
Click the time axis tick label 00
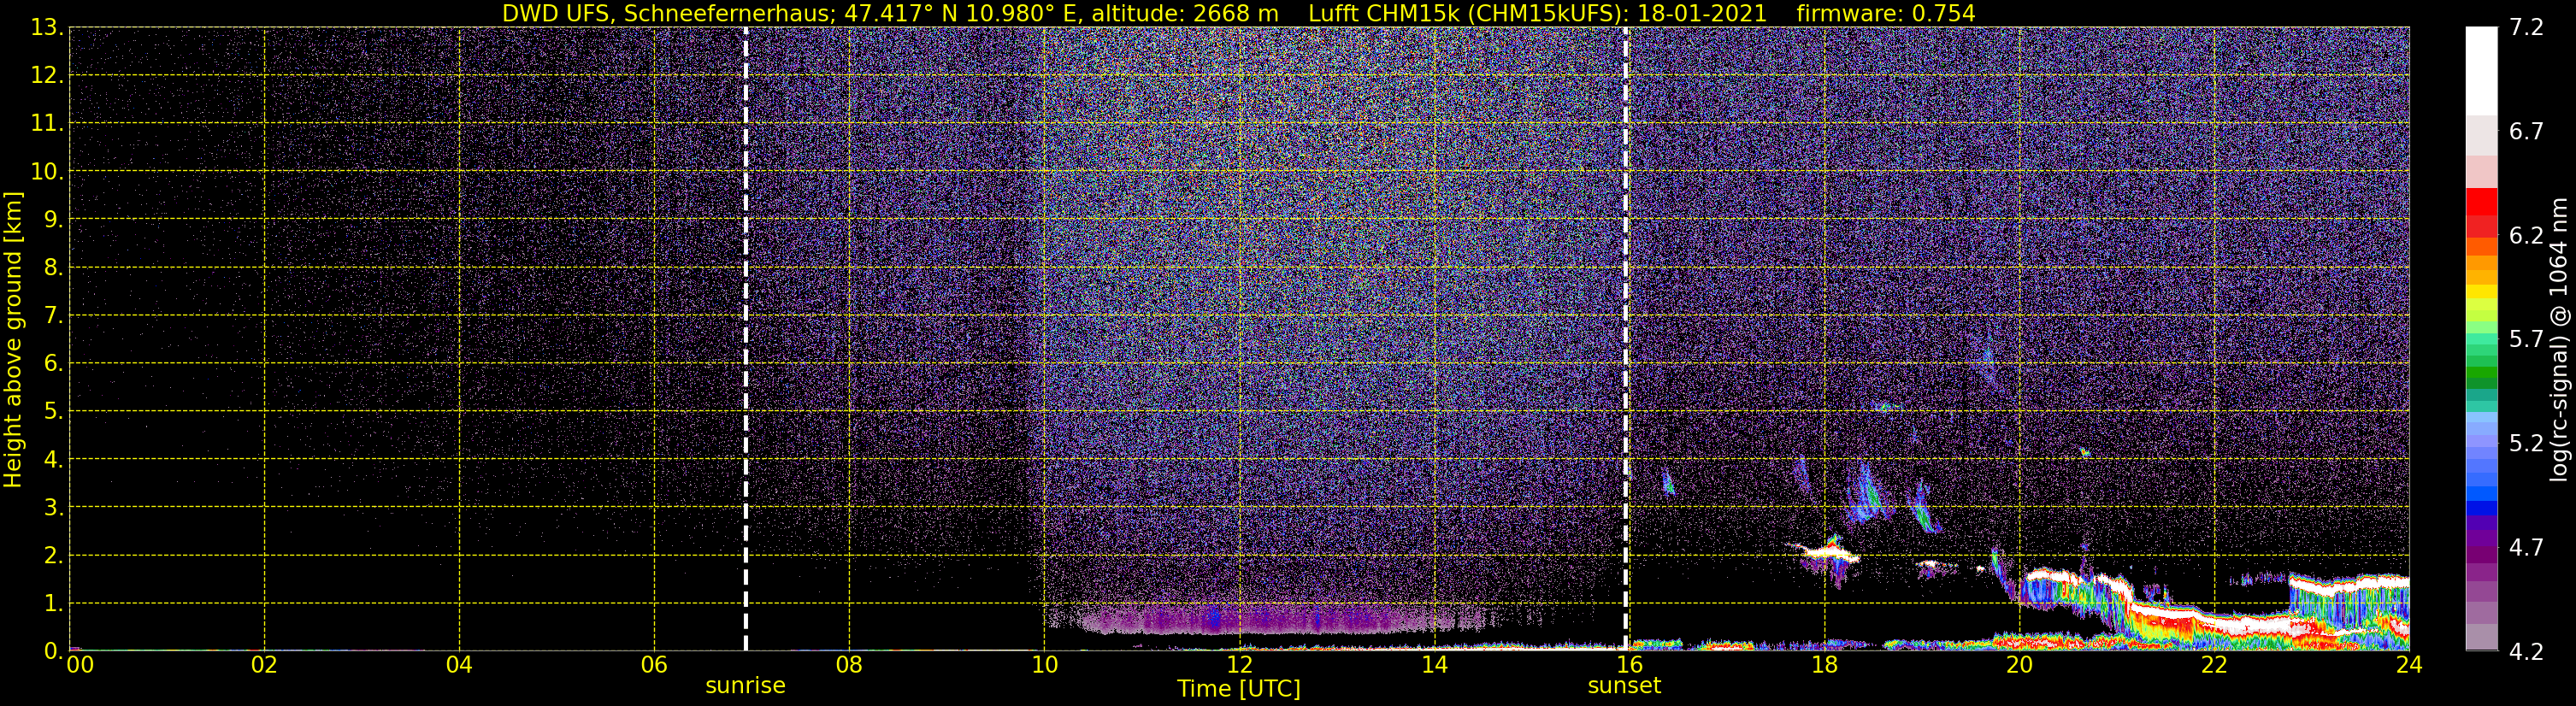point(80,665)
